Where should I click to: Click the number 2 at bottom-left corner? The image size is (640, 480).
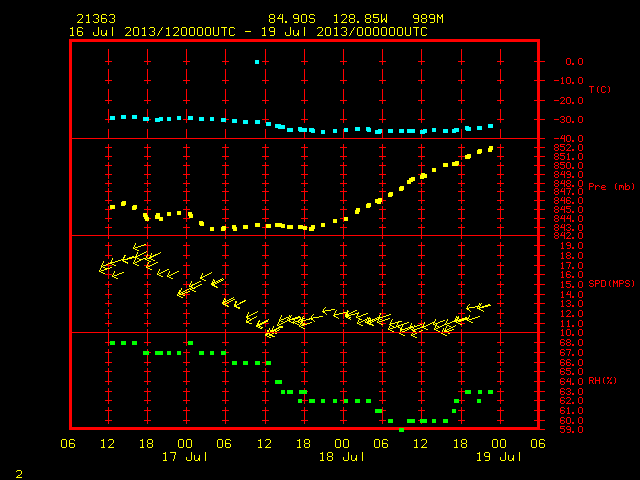pyautogui.click(x=19, y=474)
